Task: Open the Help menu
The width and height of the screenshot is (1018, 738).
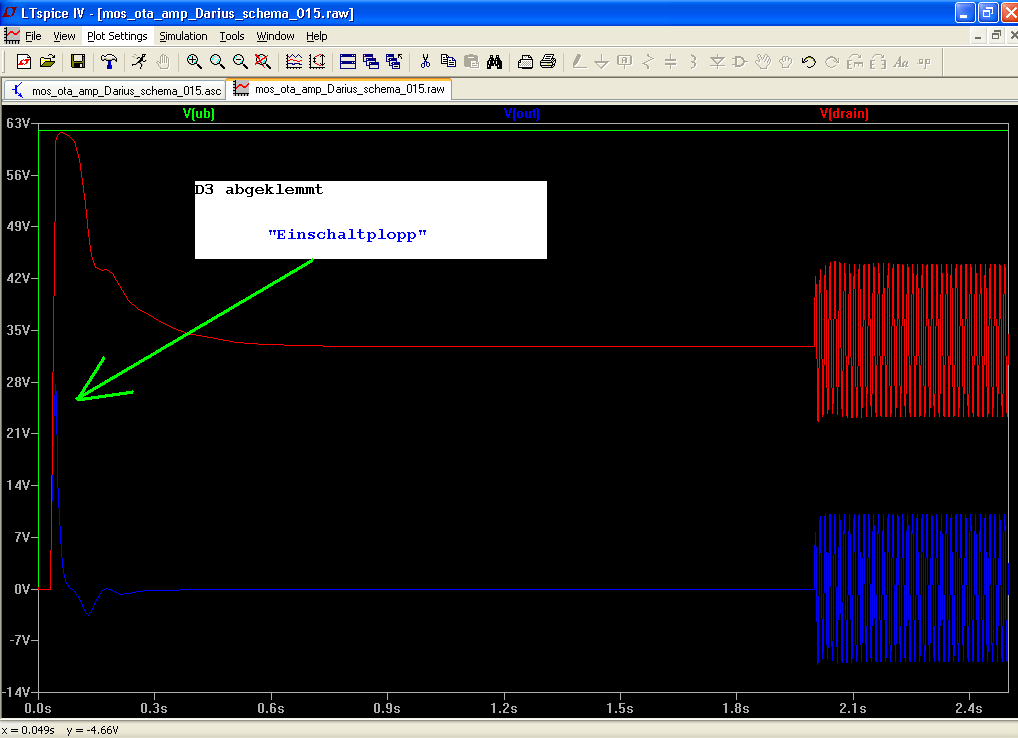Action: click(317, 36)
